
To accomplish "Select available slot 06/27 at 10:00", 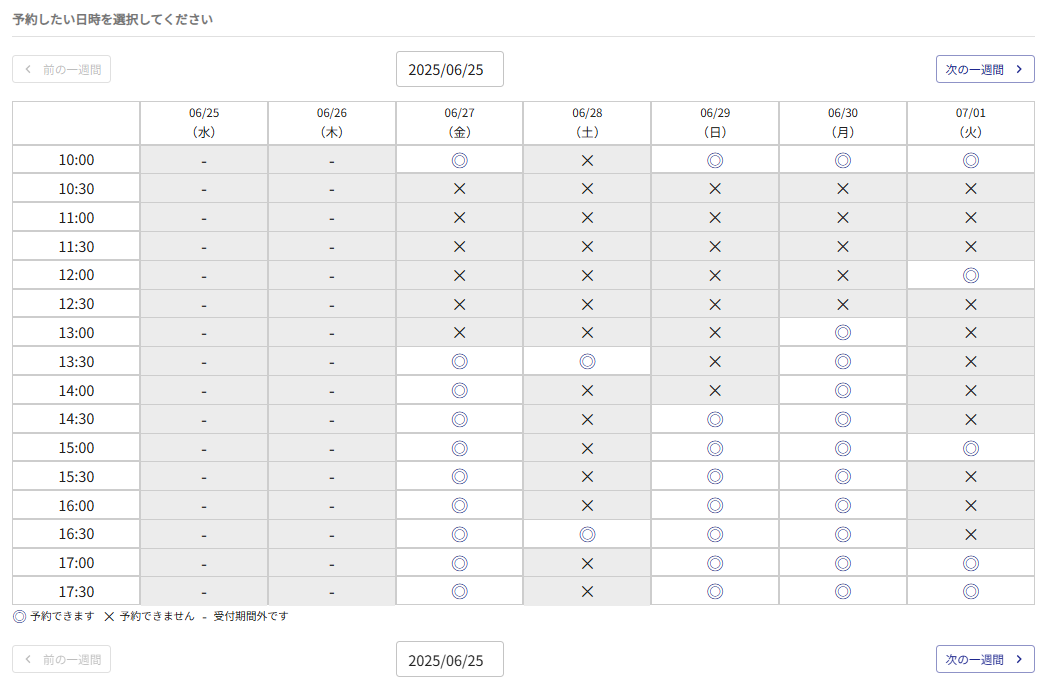I will pos(459,160).
